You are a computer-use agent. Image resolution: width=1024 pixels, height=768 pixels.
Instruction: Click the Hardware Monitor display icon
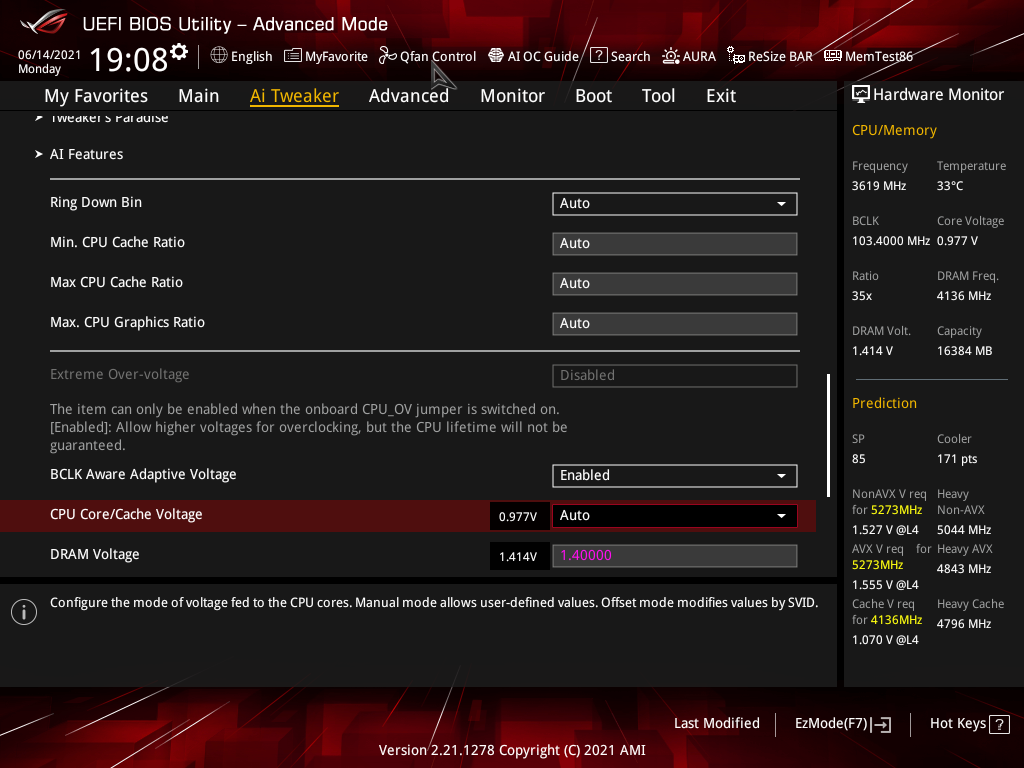[x=861, y=95]
